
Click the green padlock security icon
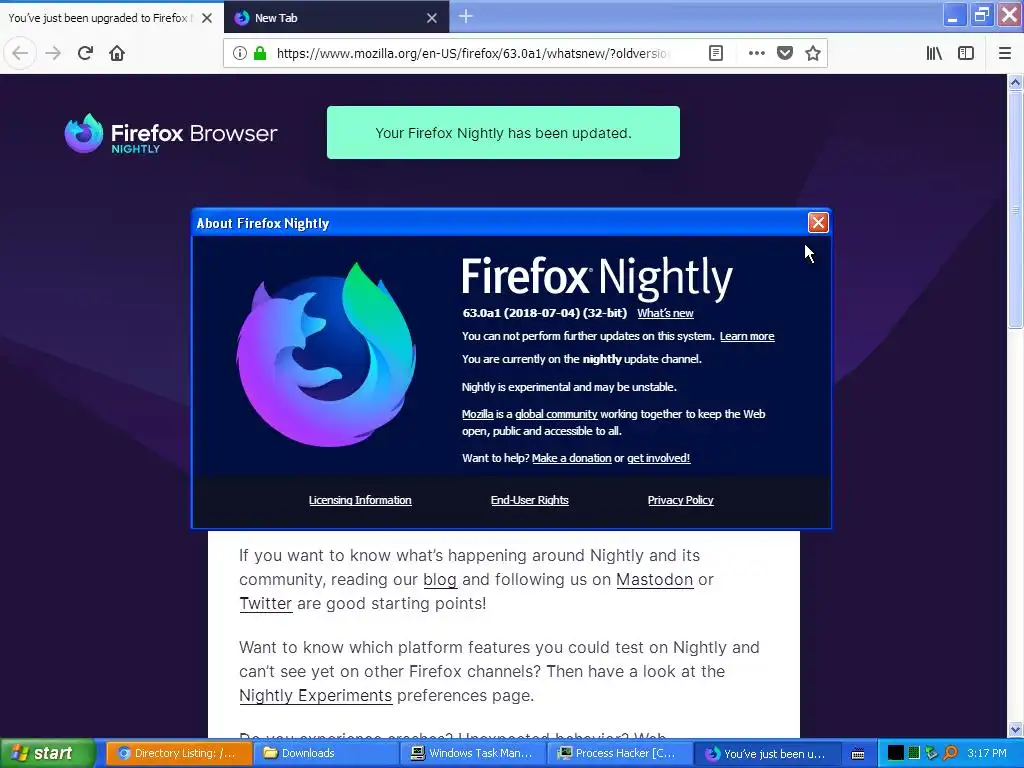260,53
